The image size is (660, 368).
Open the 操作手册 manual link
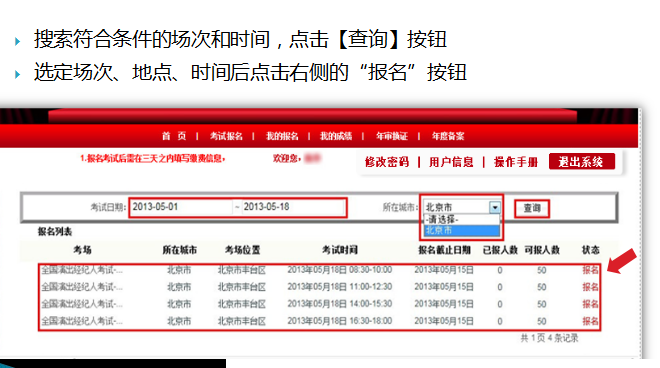[516, 162]
